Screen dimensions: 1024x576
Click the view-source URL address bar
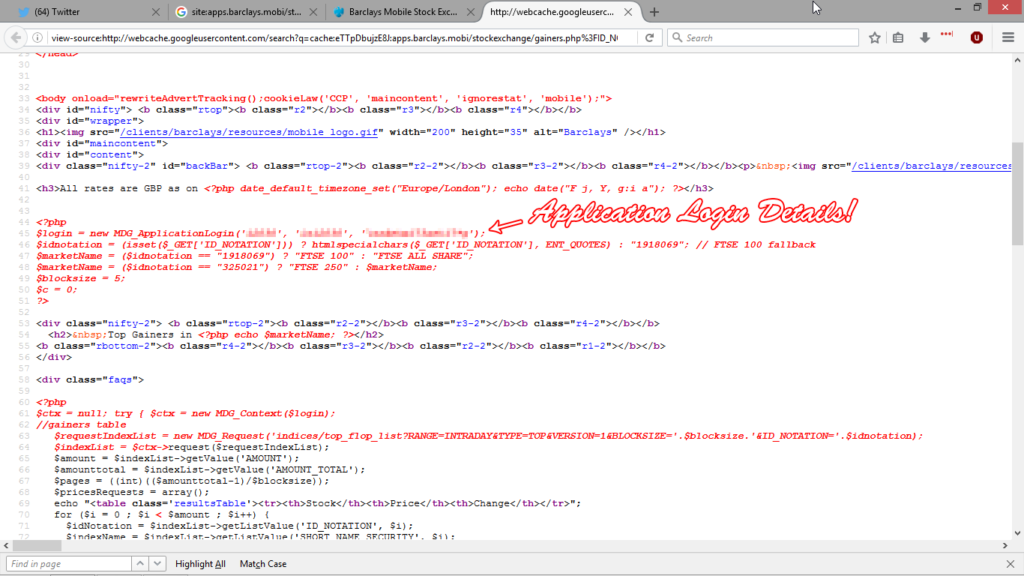click(334, 38)
